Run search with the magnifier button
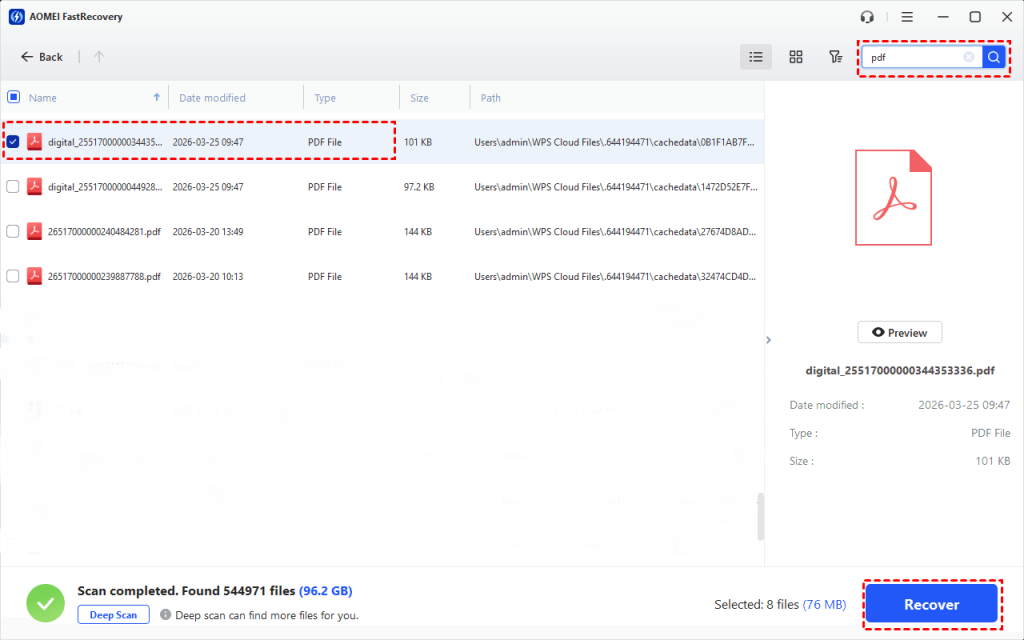The image size is (1024, 640). point(993,57)
